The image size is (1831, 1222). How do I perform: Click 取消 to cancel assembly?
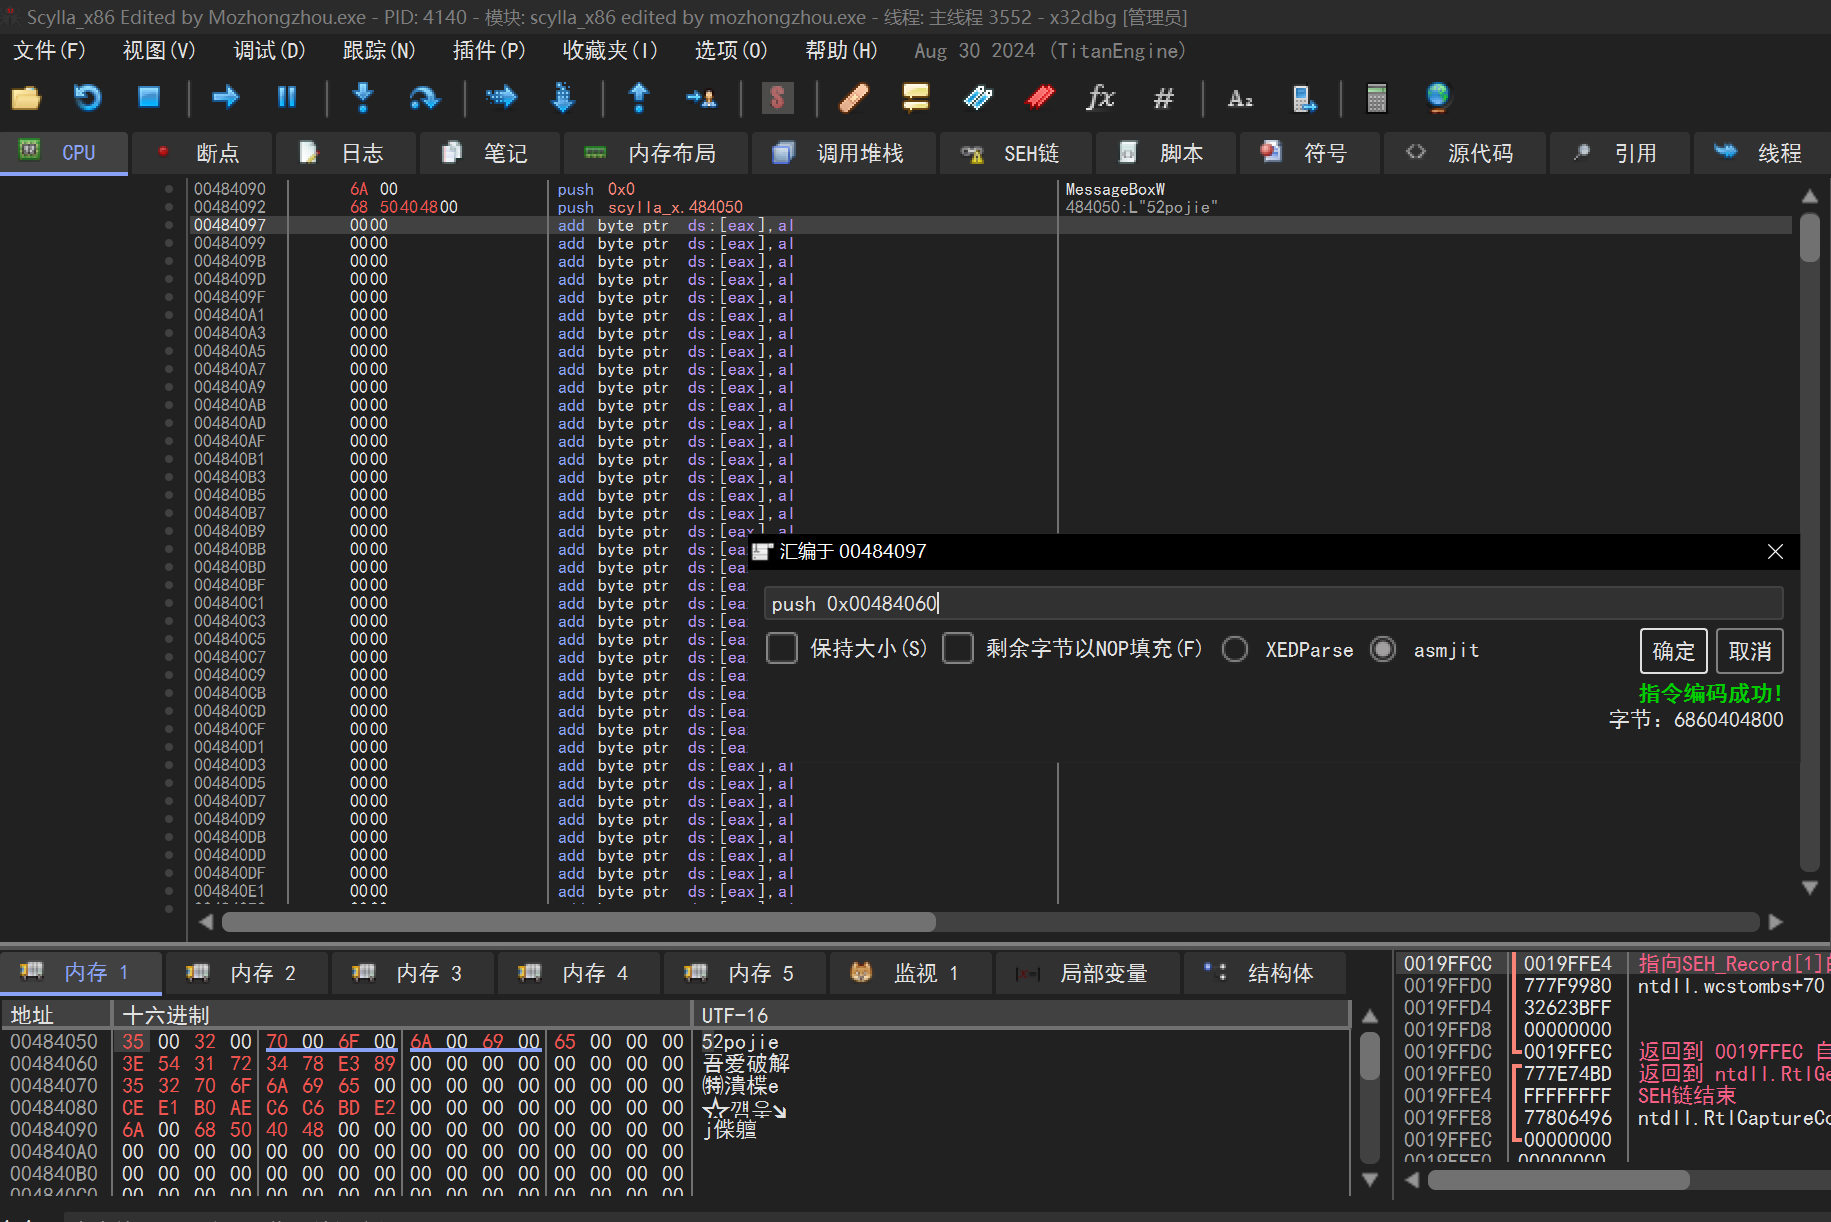1750,651
